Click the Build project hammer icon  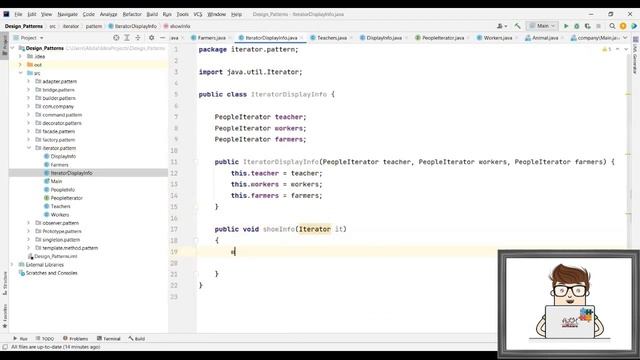pyautogui.click(x=518, y=26)
